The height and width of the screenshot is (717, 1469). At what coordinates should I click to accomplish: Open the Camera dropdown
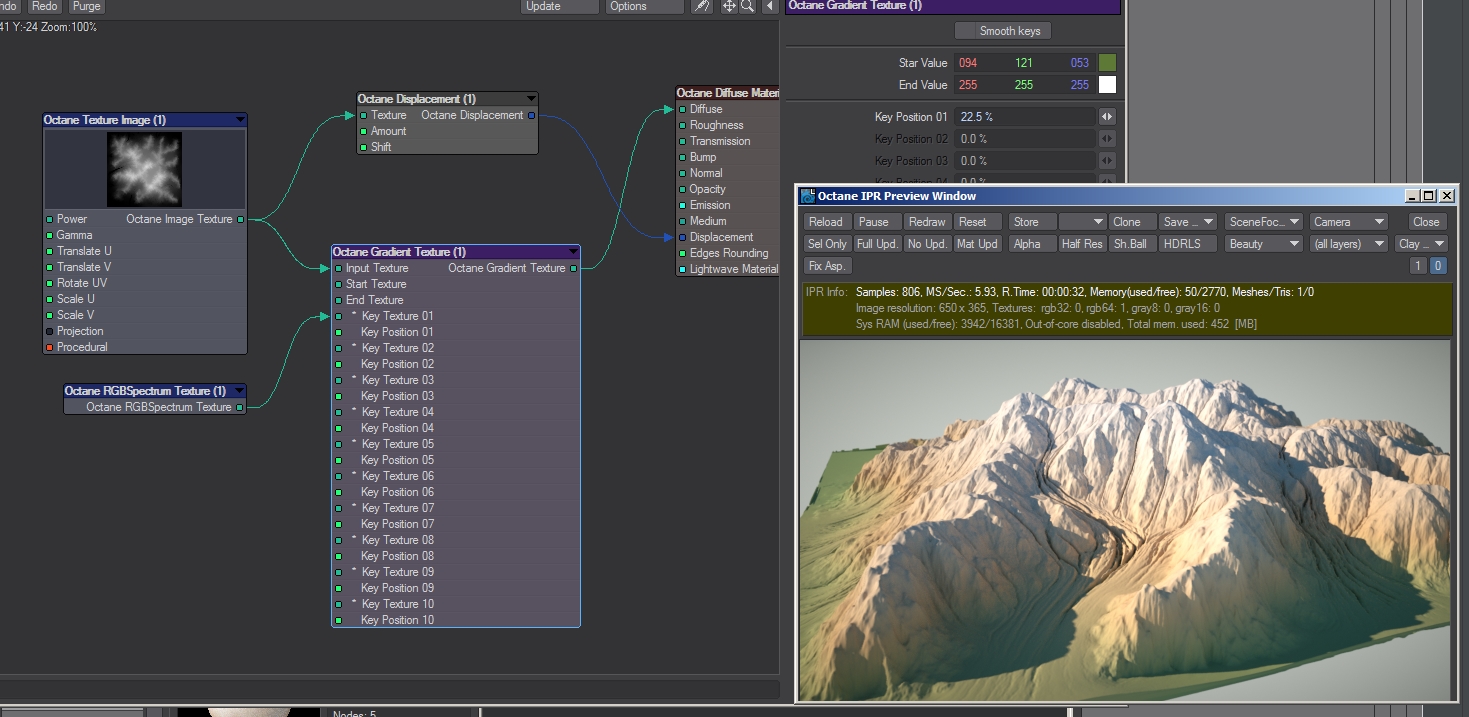[1348, 222]
